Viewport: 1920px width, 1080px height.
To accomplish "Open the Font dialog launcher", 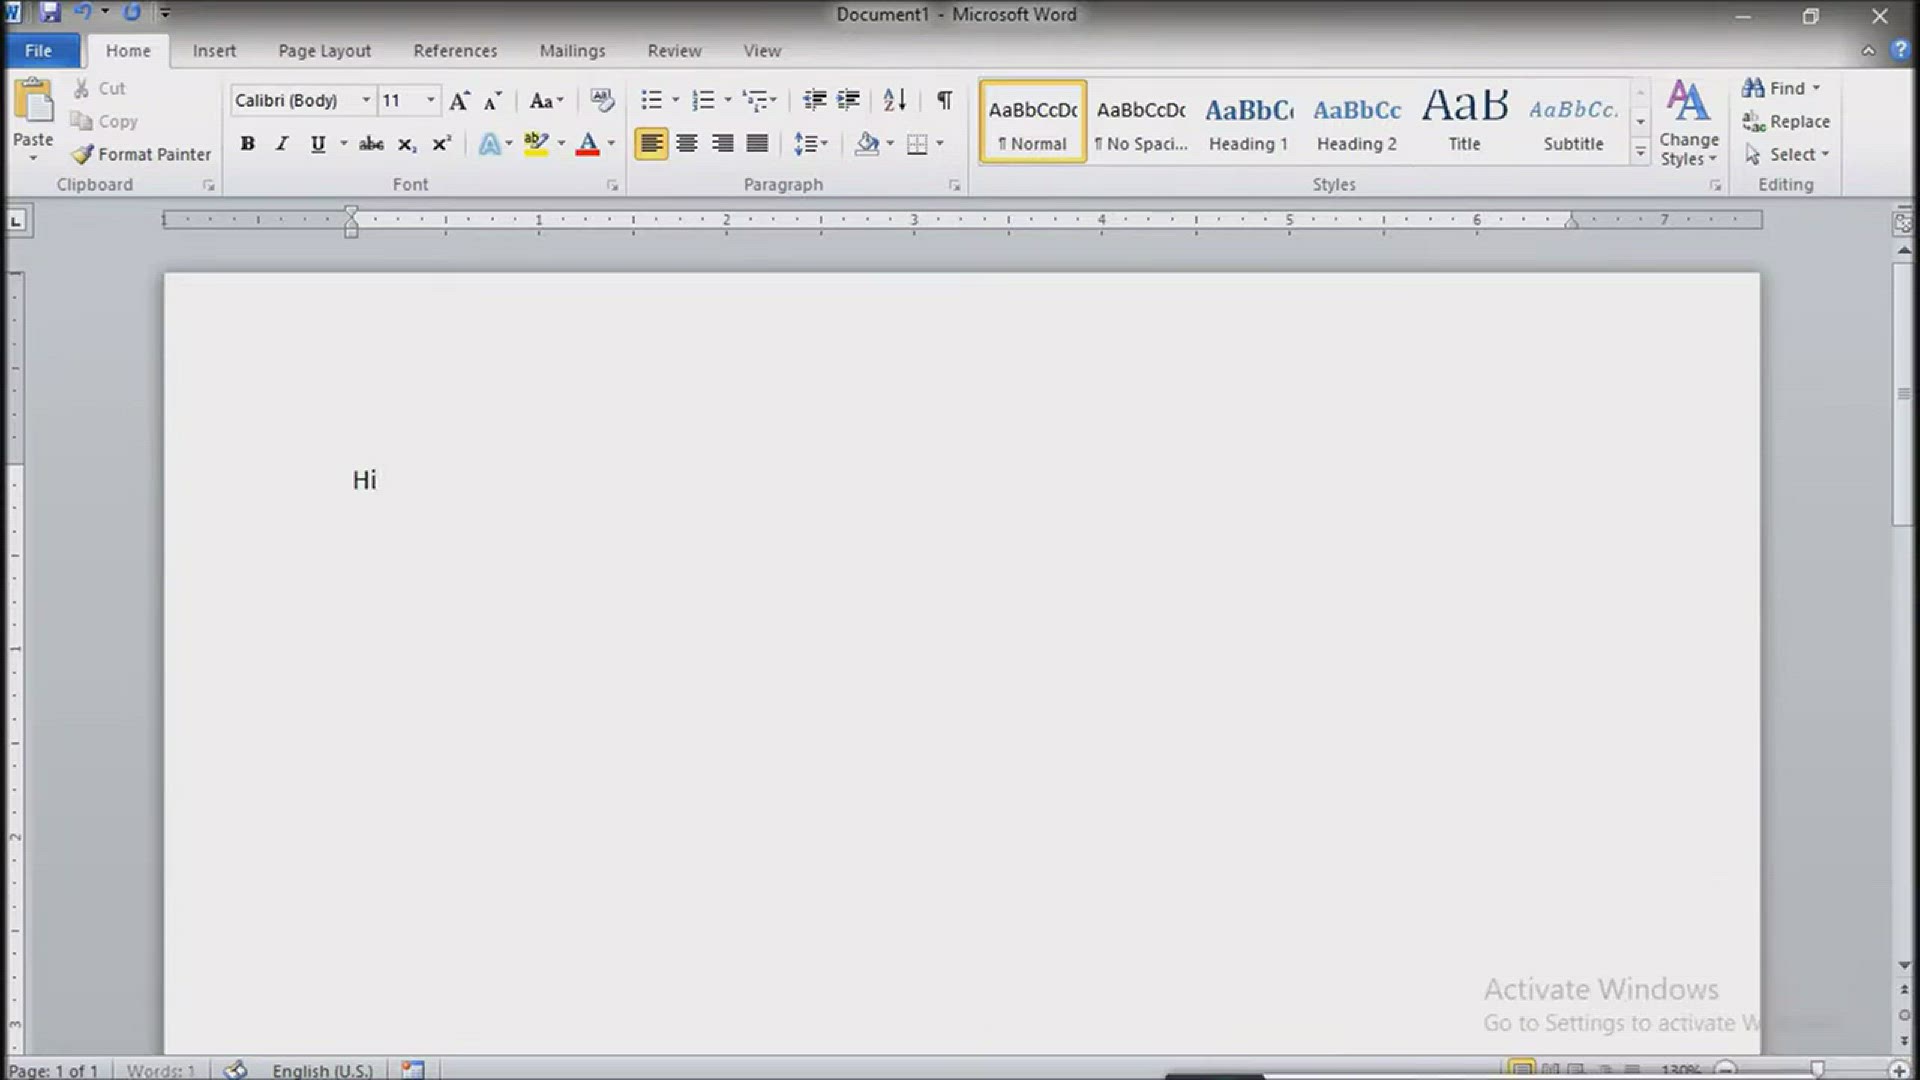I will pyautogui.click(x=612, y=185).
